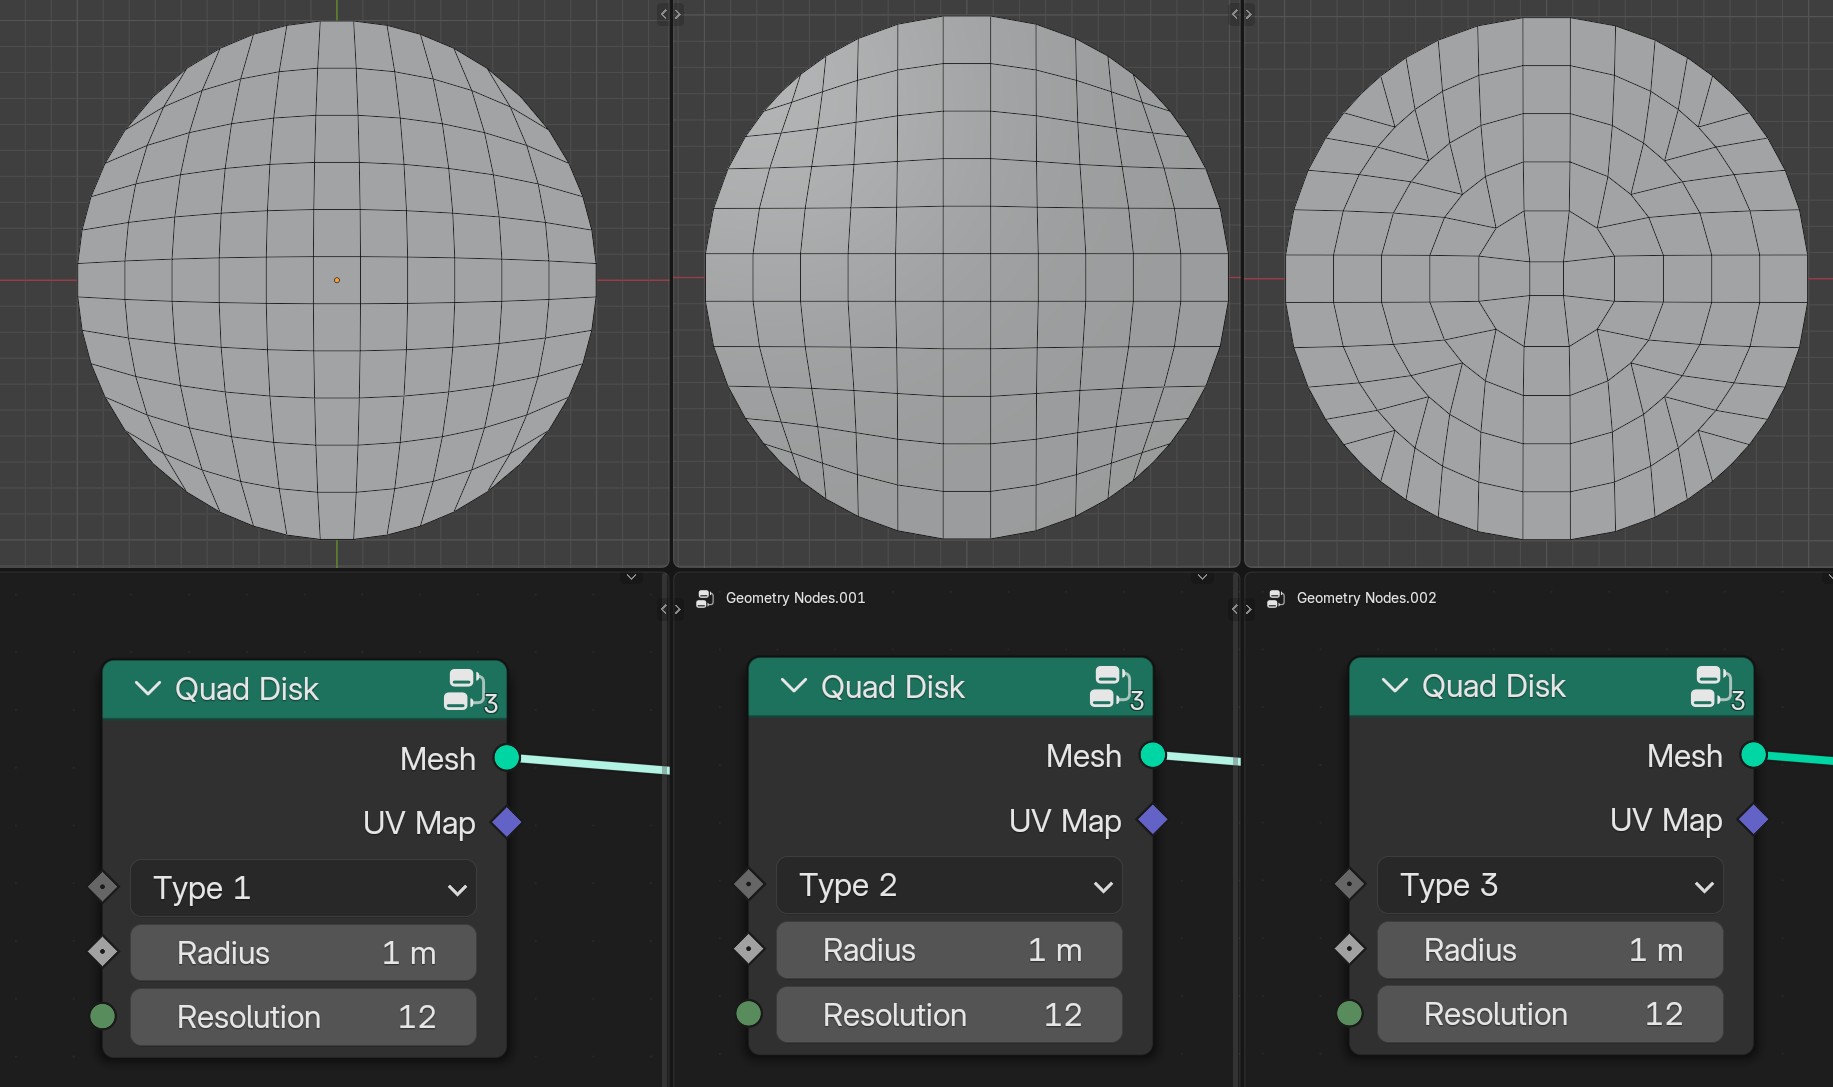Select the Geometry Nodes.001 label
This screenshot has height=1087, width=1833.
pyautogui.click(x=795, y=598)
